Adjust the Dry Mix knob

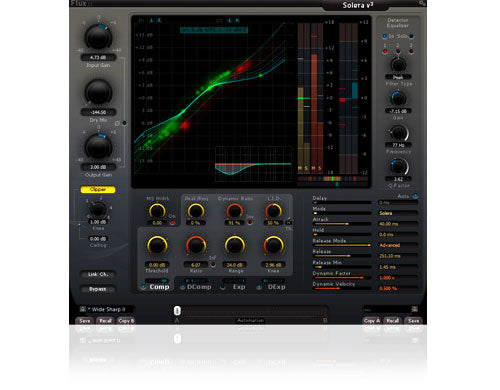click(x=98, y=92)
